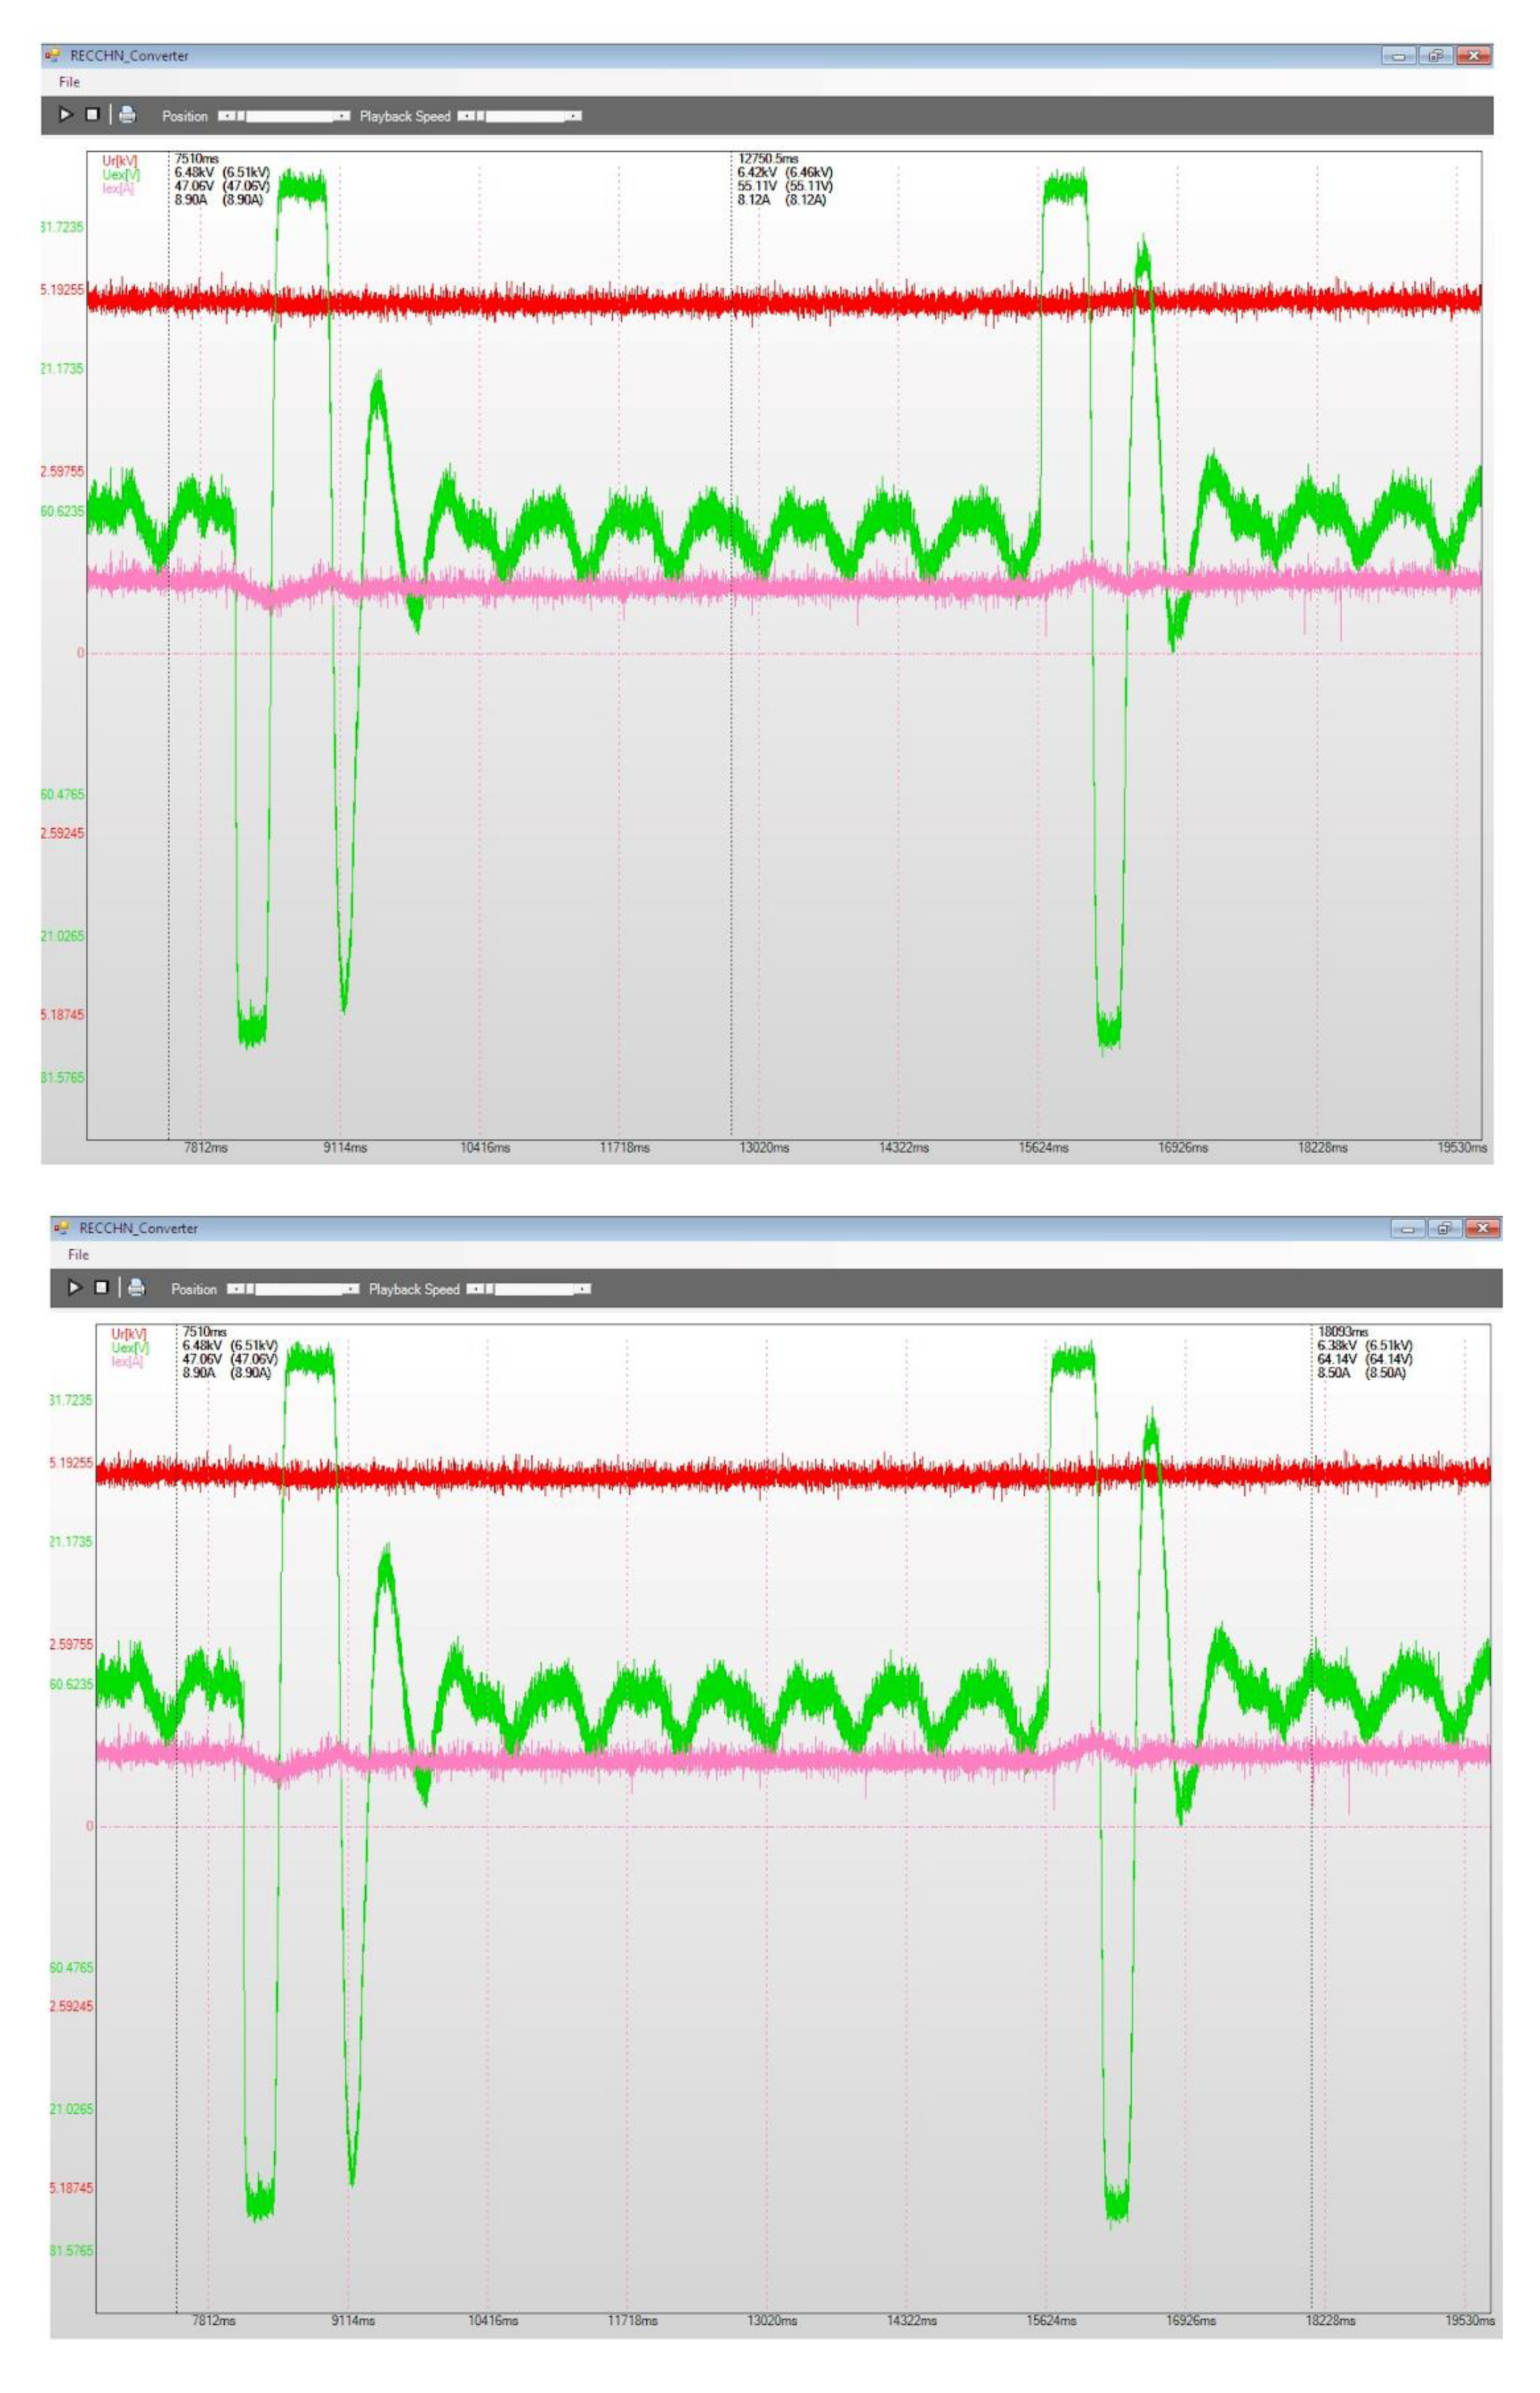
Task: Click the top window's Position slider thumb
Action: point(240,116)
